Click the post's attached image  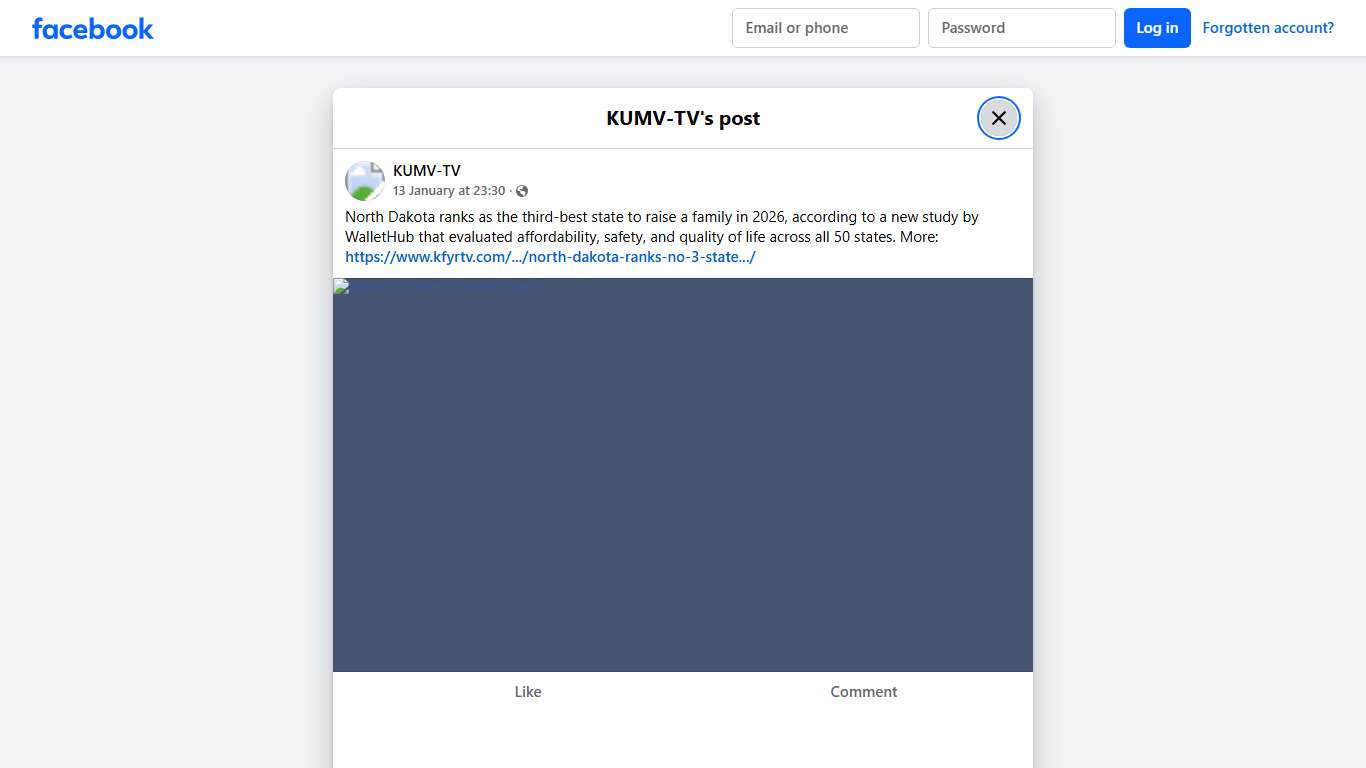[x=683, y=475]
